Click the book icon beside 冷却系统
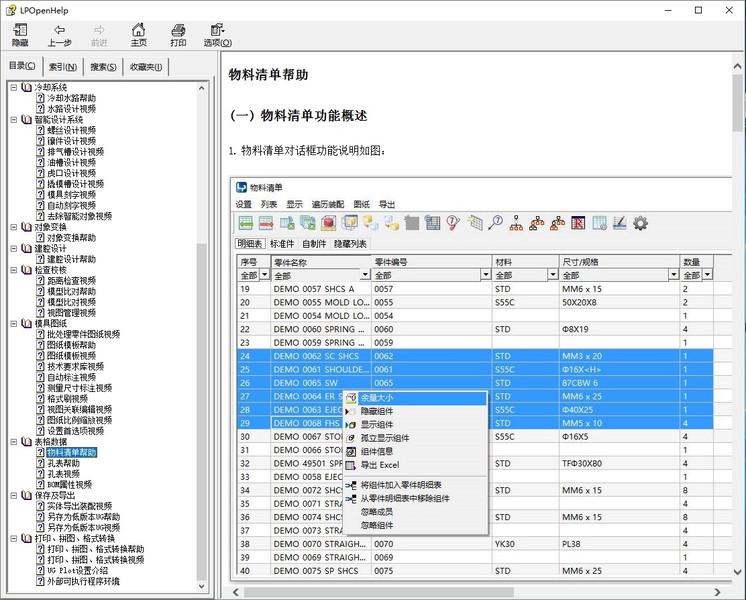The image size is (746, 600). [x=26, y=88]
